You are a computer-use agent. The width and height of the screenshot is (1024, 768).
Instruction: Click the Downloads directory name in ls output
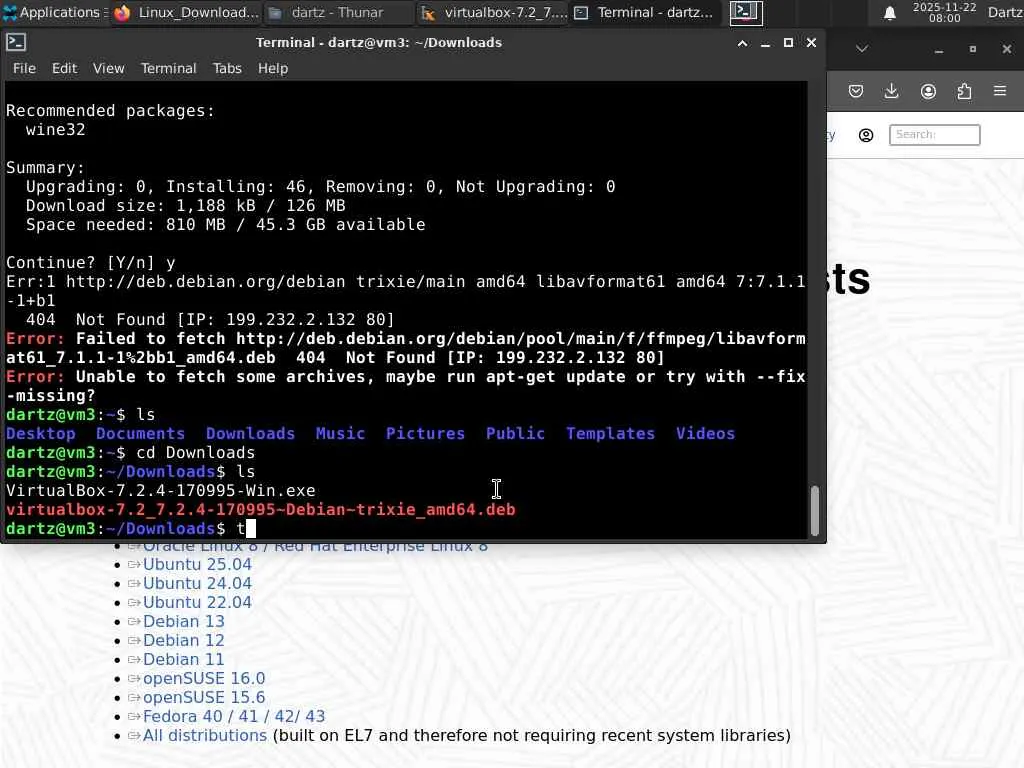[250, 434]
